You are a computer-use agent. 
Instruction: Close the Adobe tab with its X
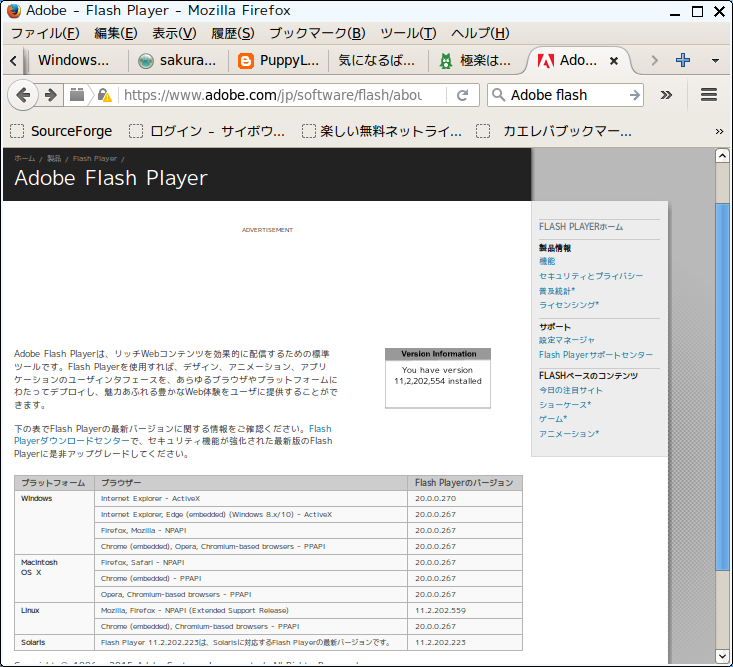pyautogui.click(x=614, y=61)
